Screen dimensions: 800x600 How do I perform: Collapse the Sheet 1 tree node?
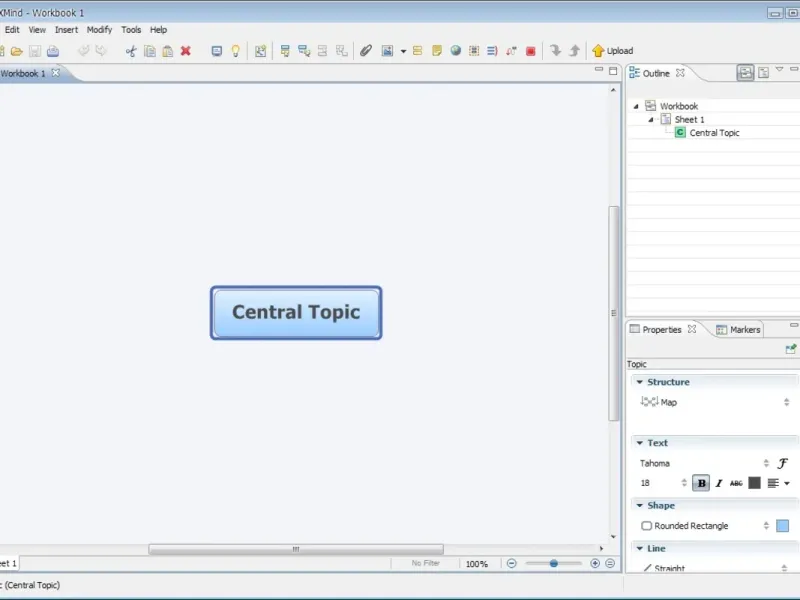(x=651, y=119)
